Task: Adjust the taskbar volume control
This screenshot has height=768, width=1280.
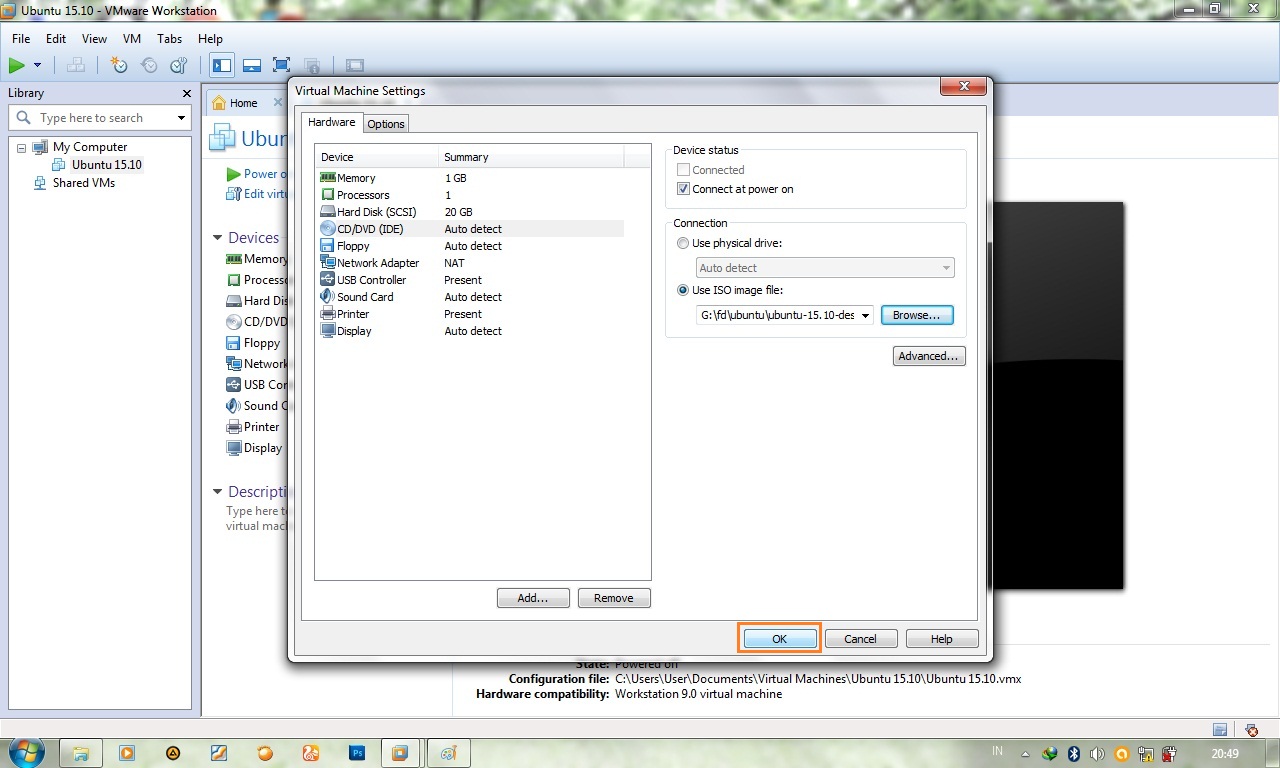Action: click(1096, 752)
